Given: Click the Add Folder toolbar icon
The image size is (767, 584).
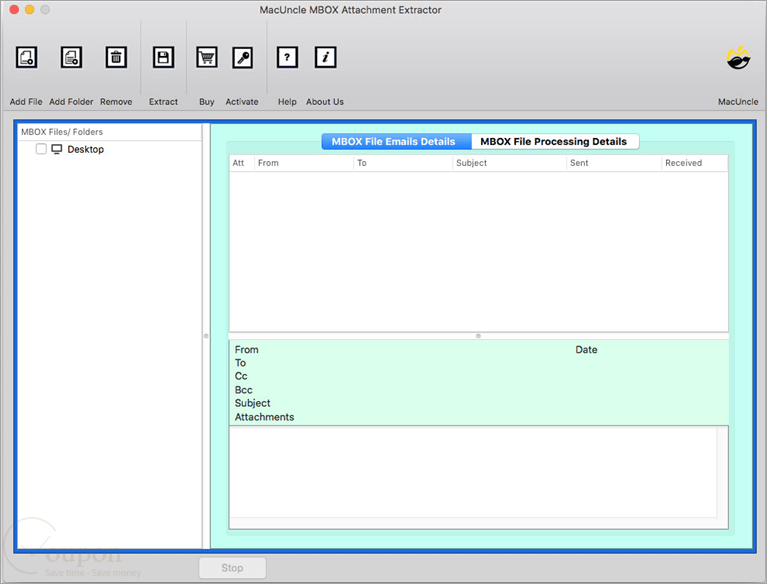Looking at the screenshot, I should (x=71, y=57).
